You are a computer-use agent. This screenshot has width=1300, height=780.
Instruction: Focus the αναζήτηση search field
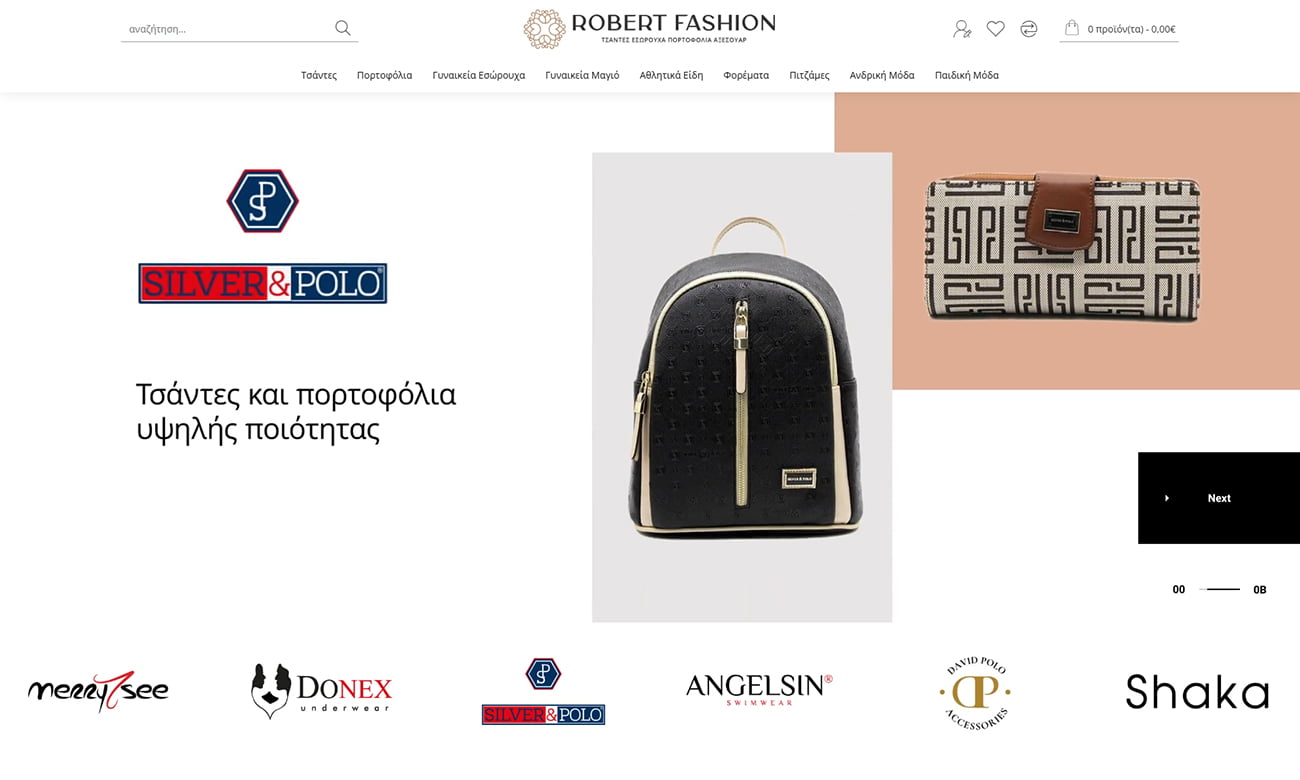pos(228,29)
